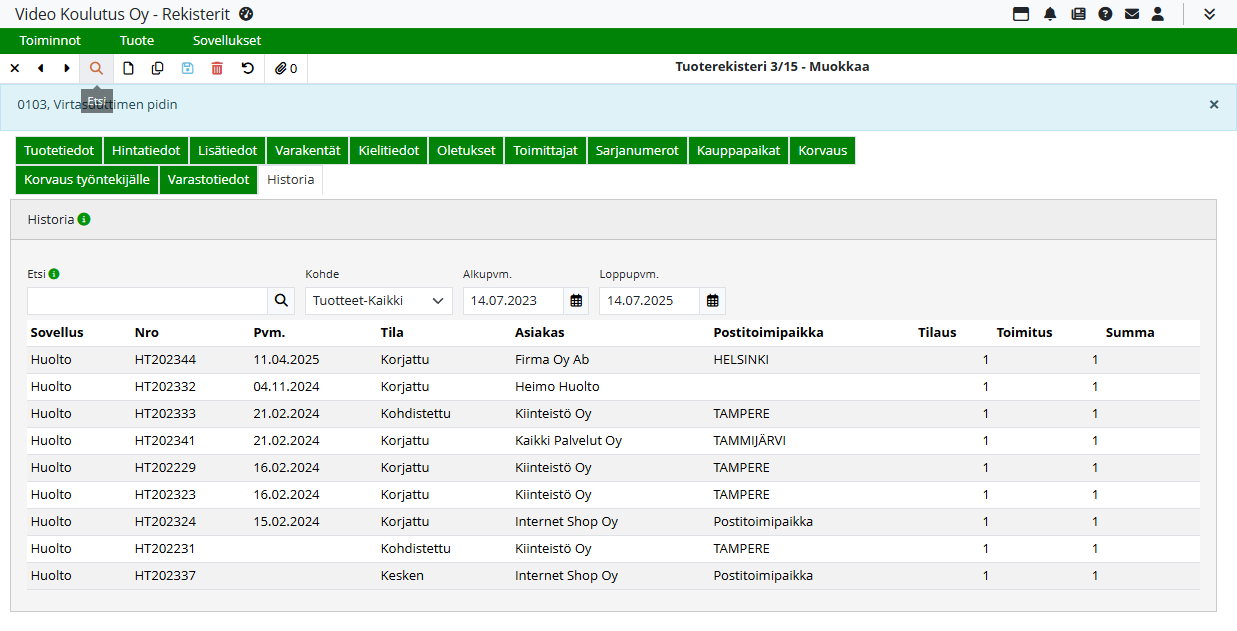Open the paperclip attachments icon
The width and height of the screenshot is (1237, 631).
pyautogui.click(x=286, y=68)
